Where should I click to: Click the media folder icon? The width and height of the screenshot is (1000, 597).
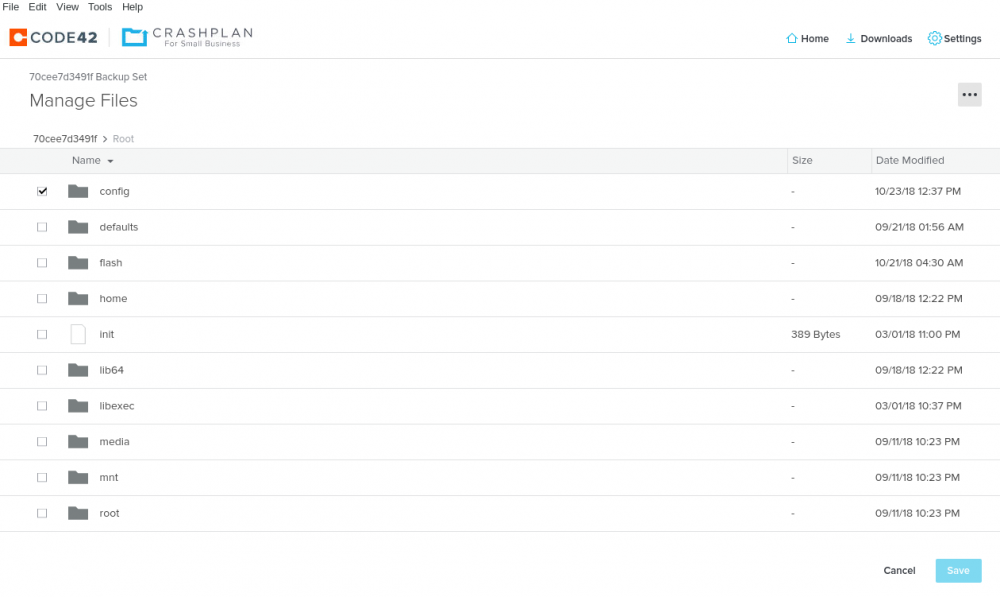(78, 441)
